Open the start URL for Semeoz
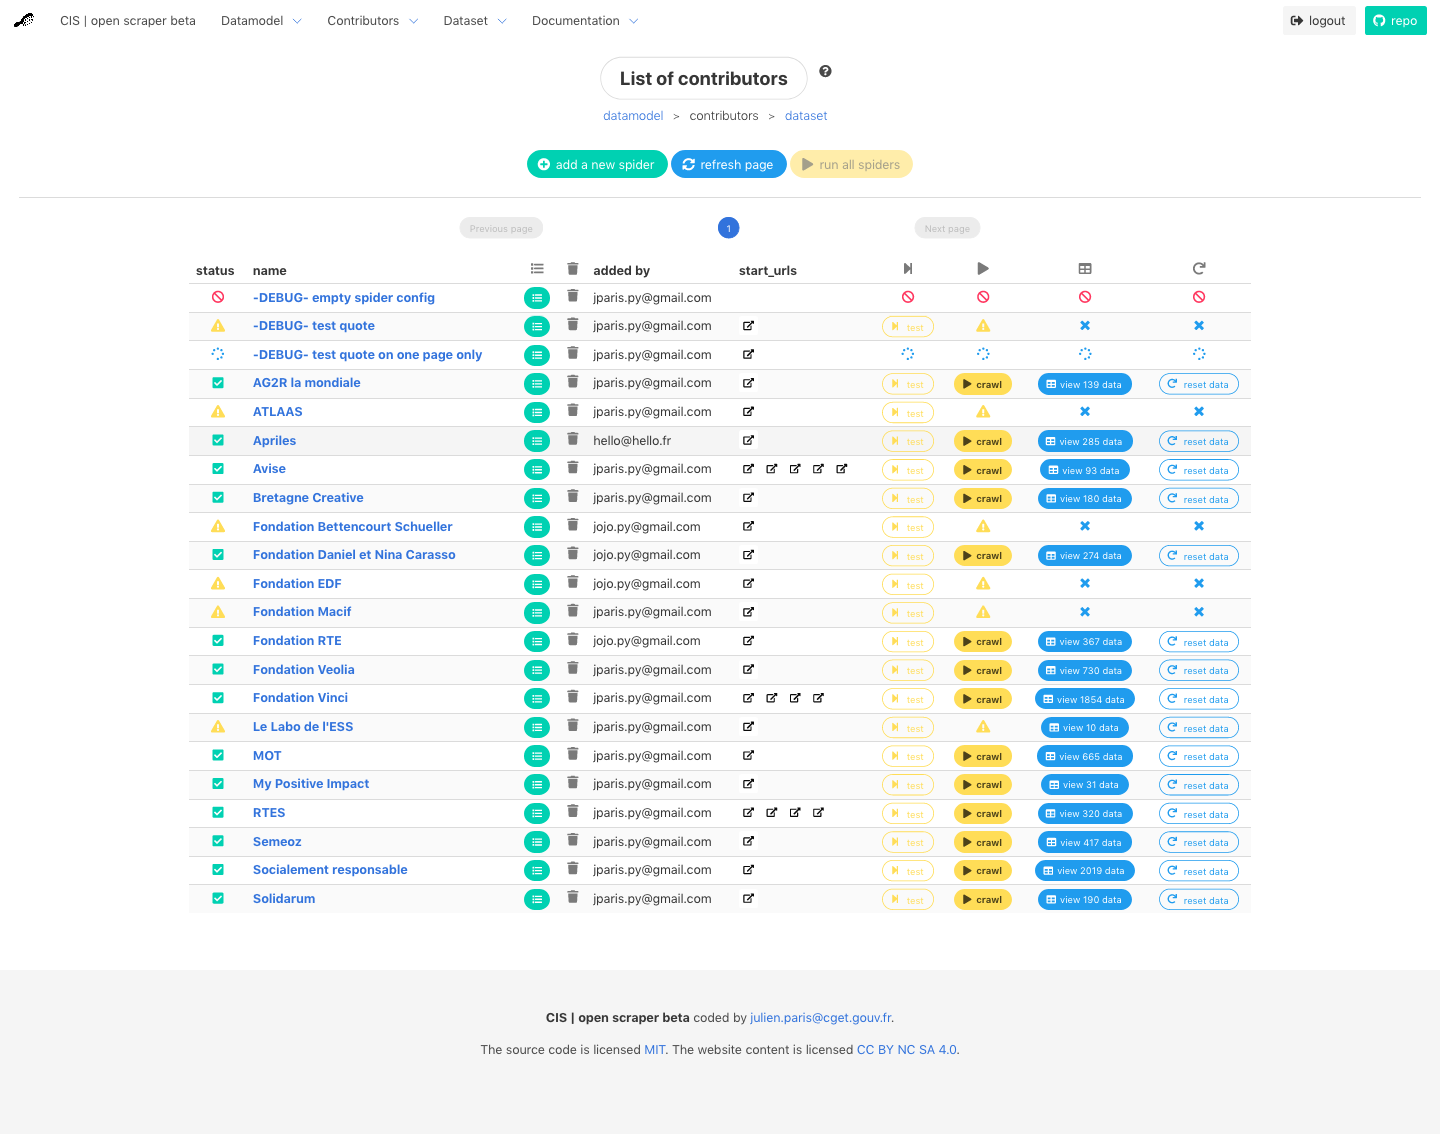 [748, 841]
